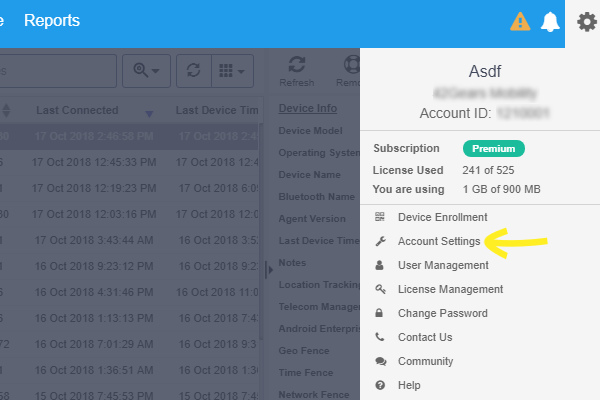The image size is (600, 400).
Task: Click the person icon for User Management
Action: click(379, 265)
